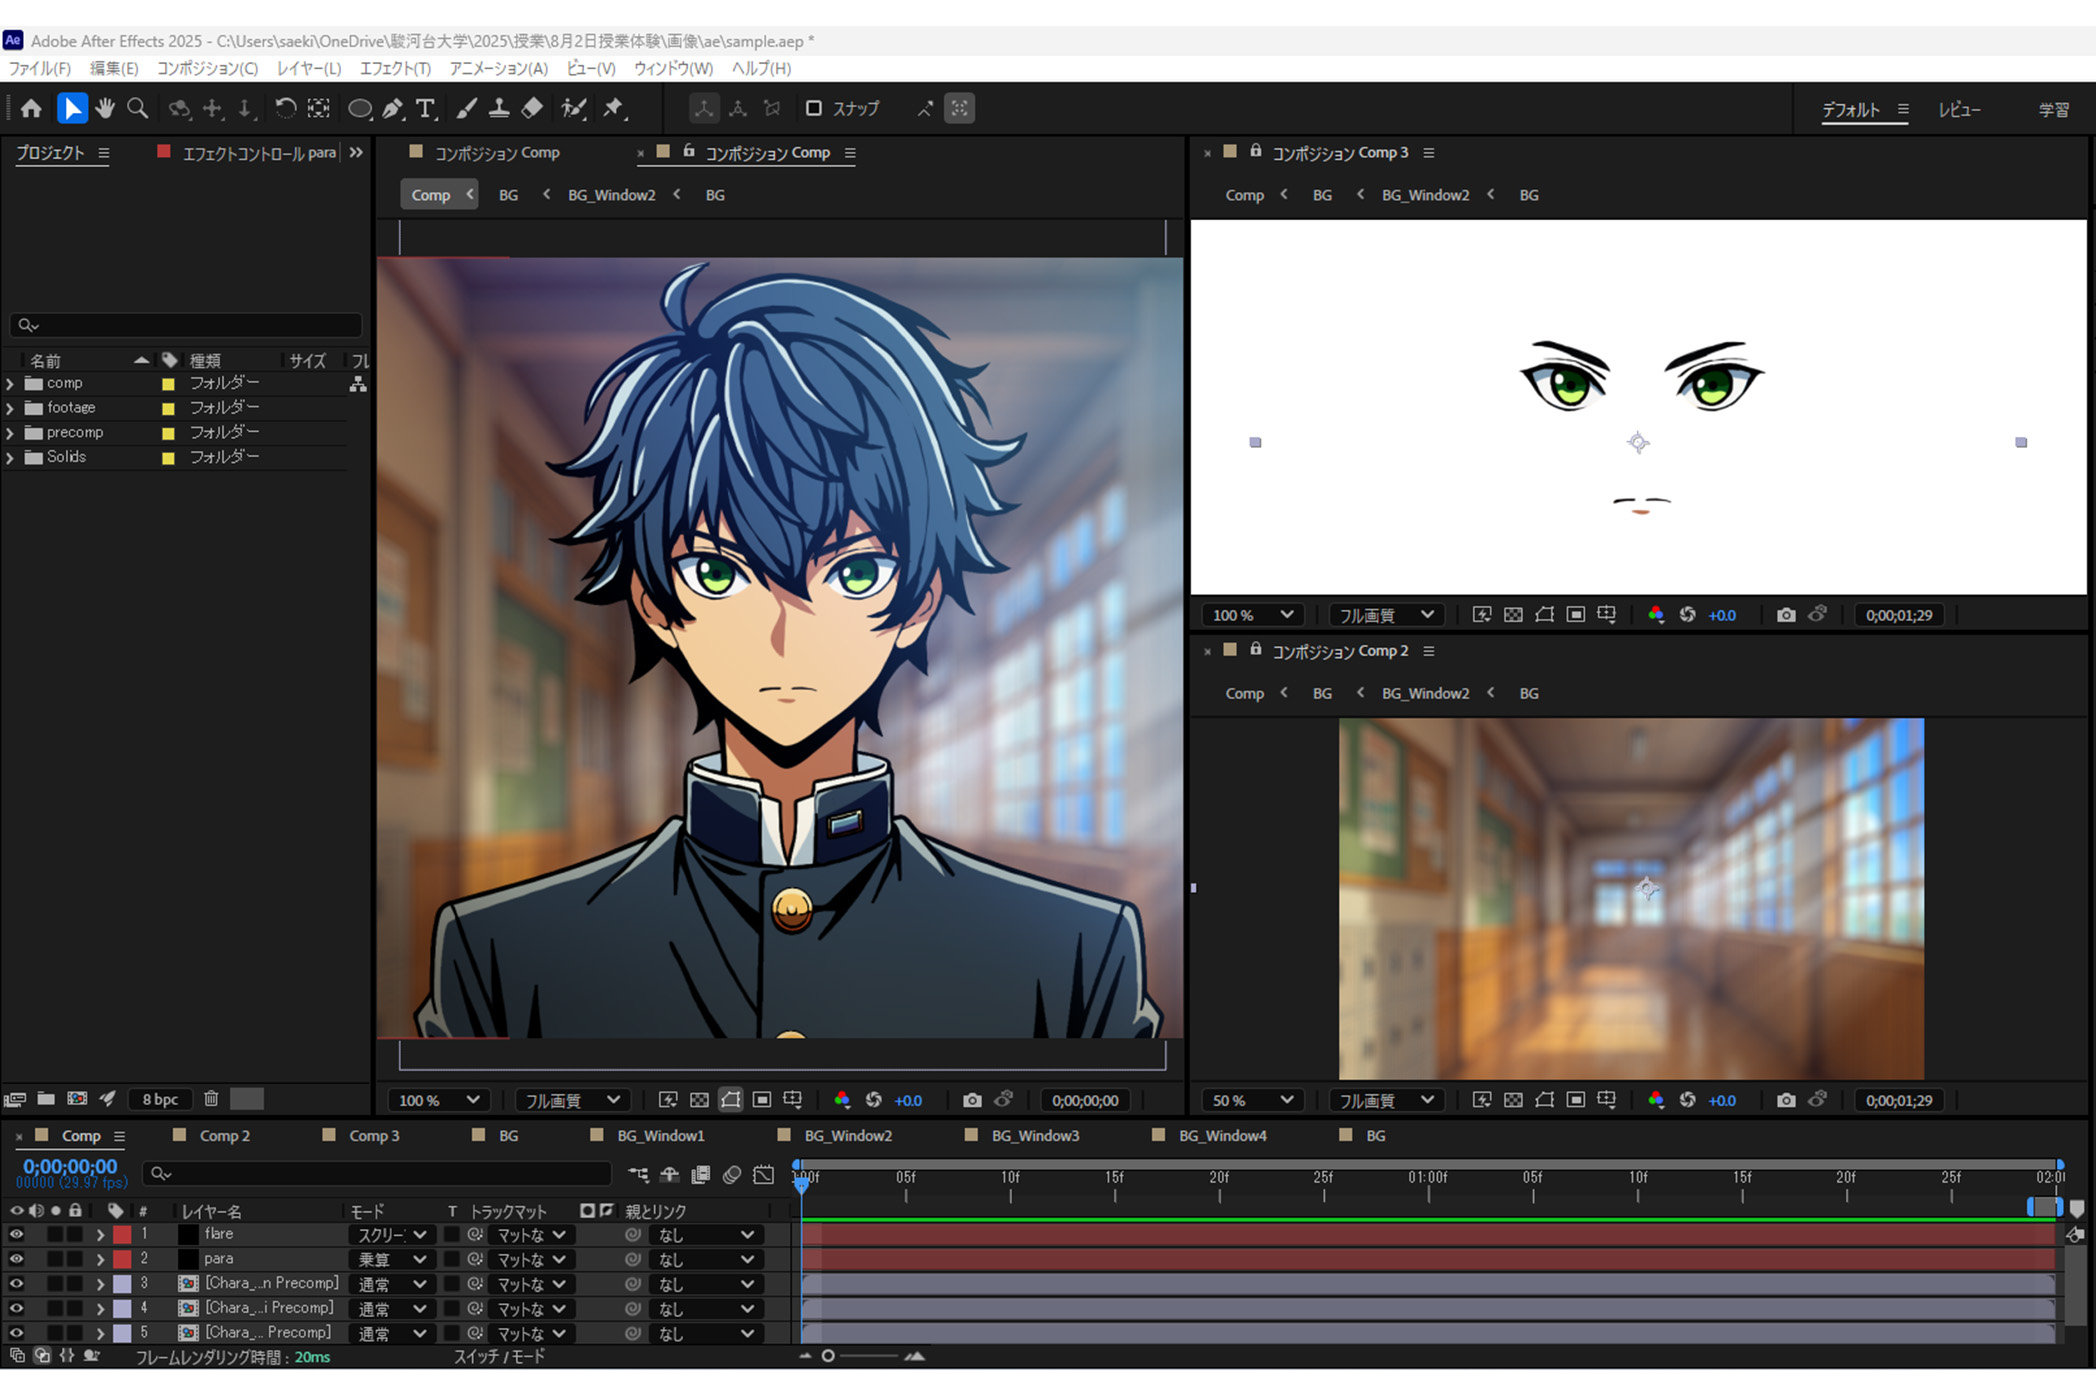Image resolution: width=2096 pixels, height=1396 pixels.
Task: Select the Type text tool
Action: [426, 108]
